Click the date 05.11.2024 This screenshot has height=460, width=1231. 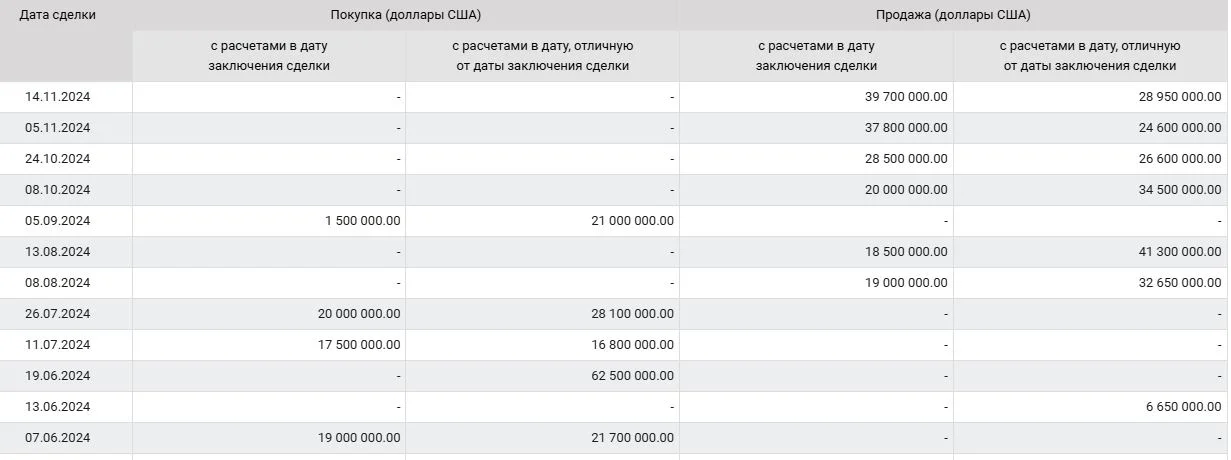[58, 128]
